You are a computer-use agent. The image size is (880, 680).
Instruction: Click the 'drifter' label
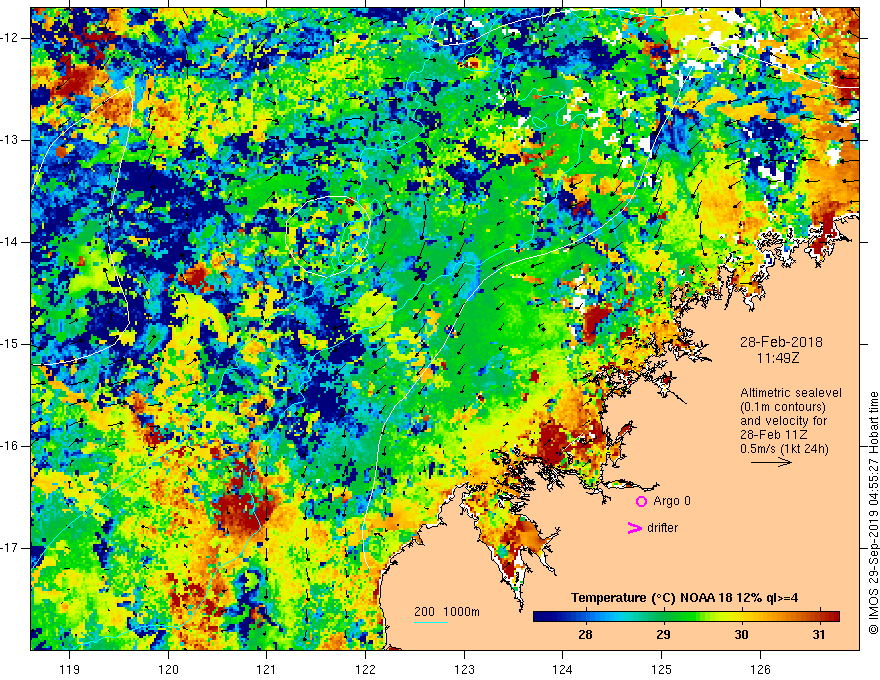coord(662,528)
